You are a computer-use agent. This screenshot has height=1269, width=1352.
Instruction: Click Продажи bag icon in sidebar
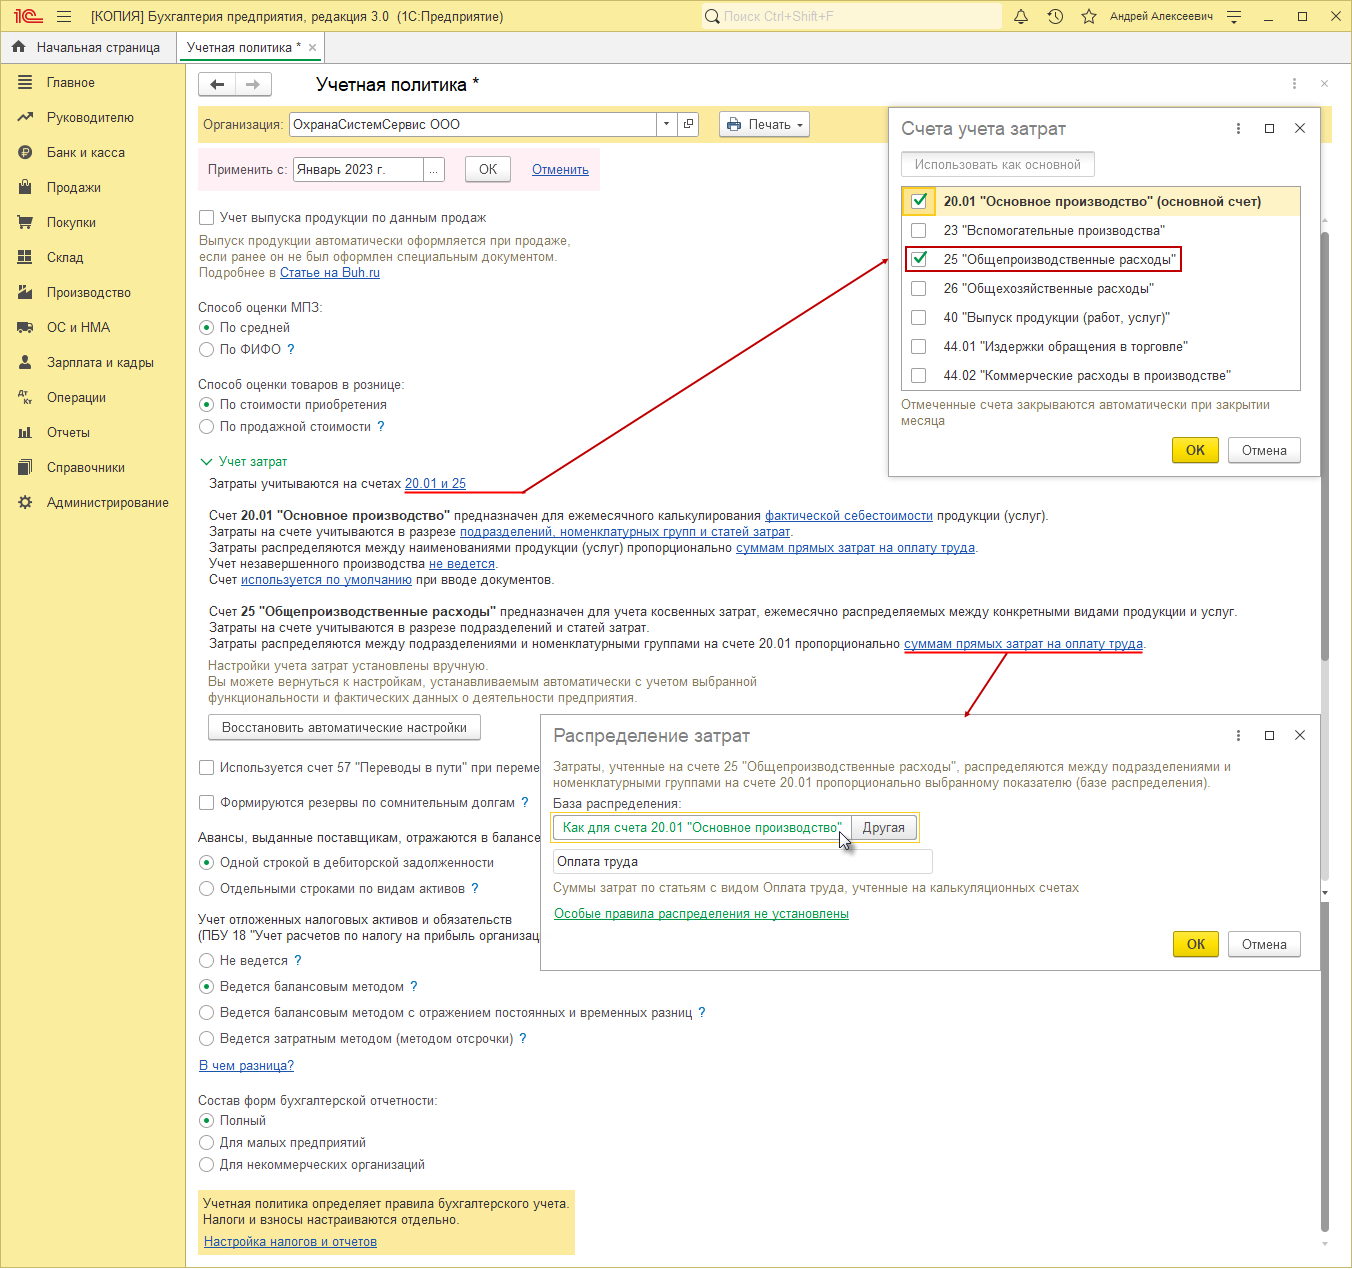point(25,188)
